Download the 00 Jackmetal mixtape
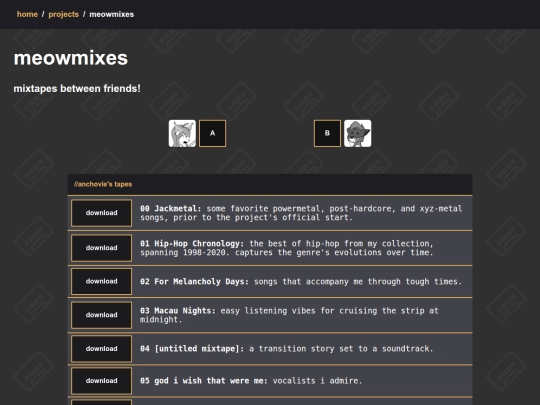540x405 pixels. point(101,213)
